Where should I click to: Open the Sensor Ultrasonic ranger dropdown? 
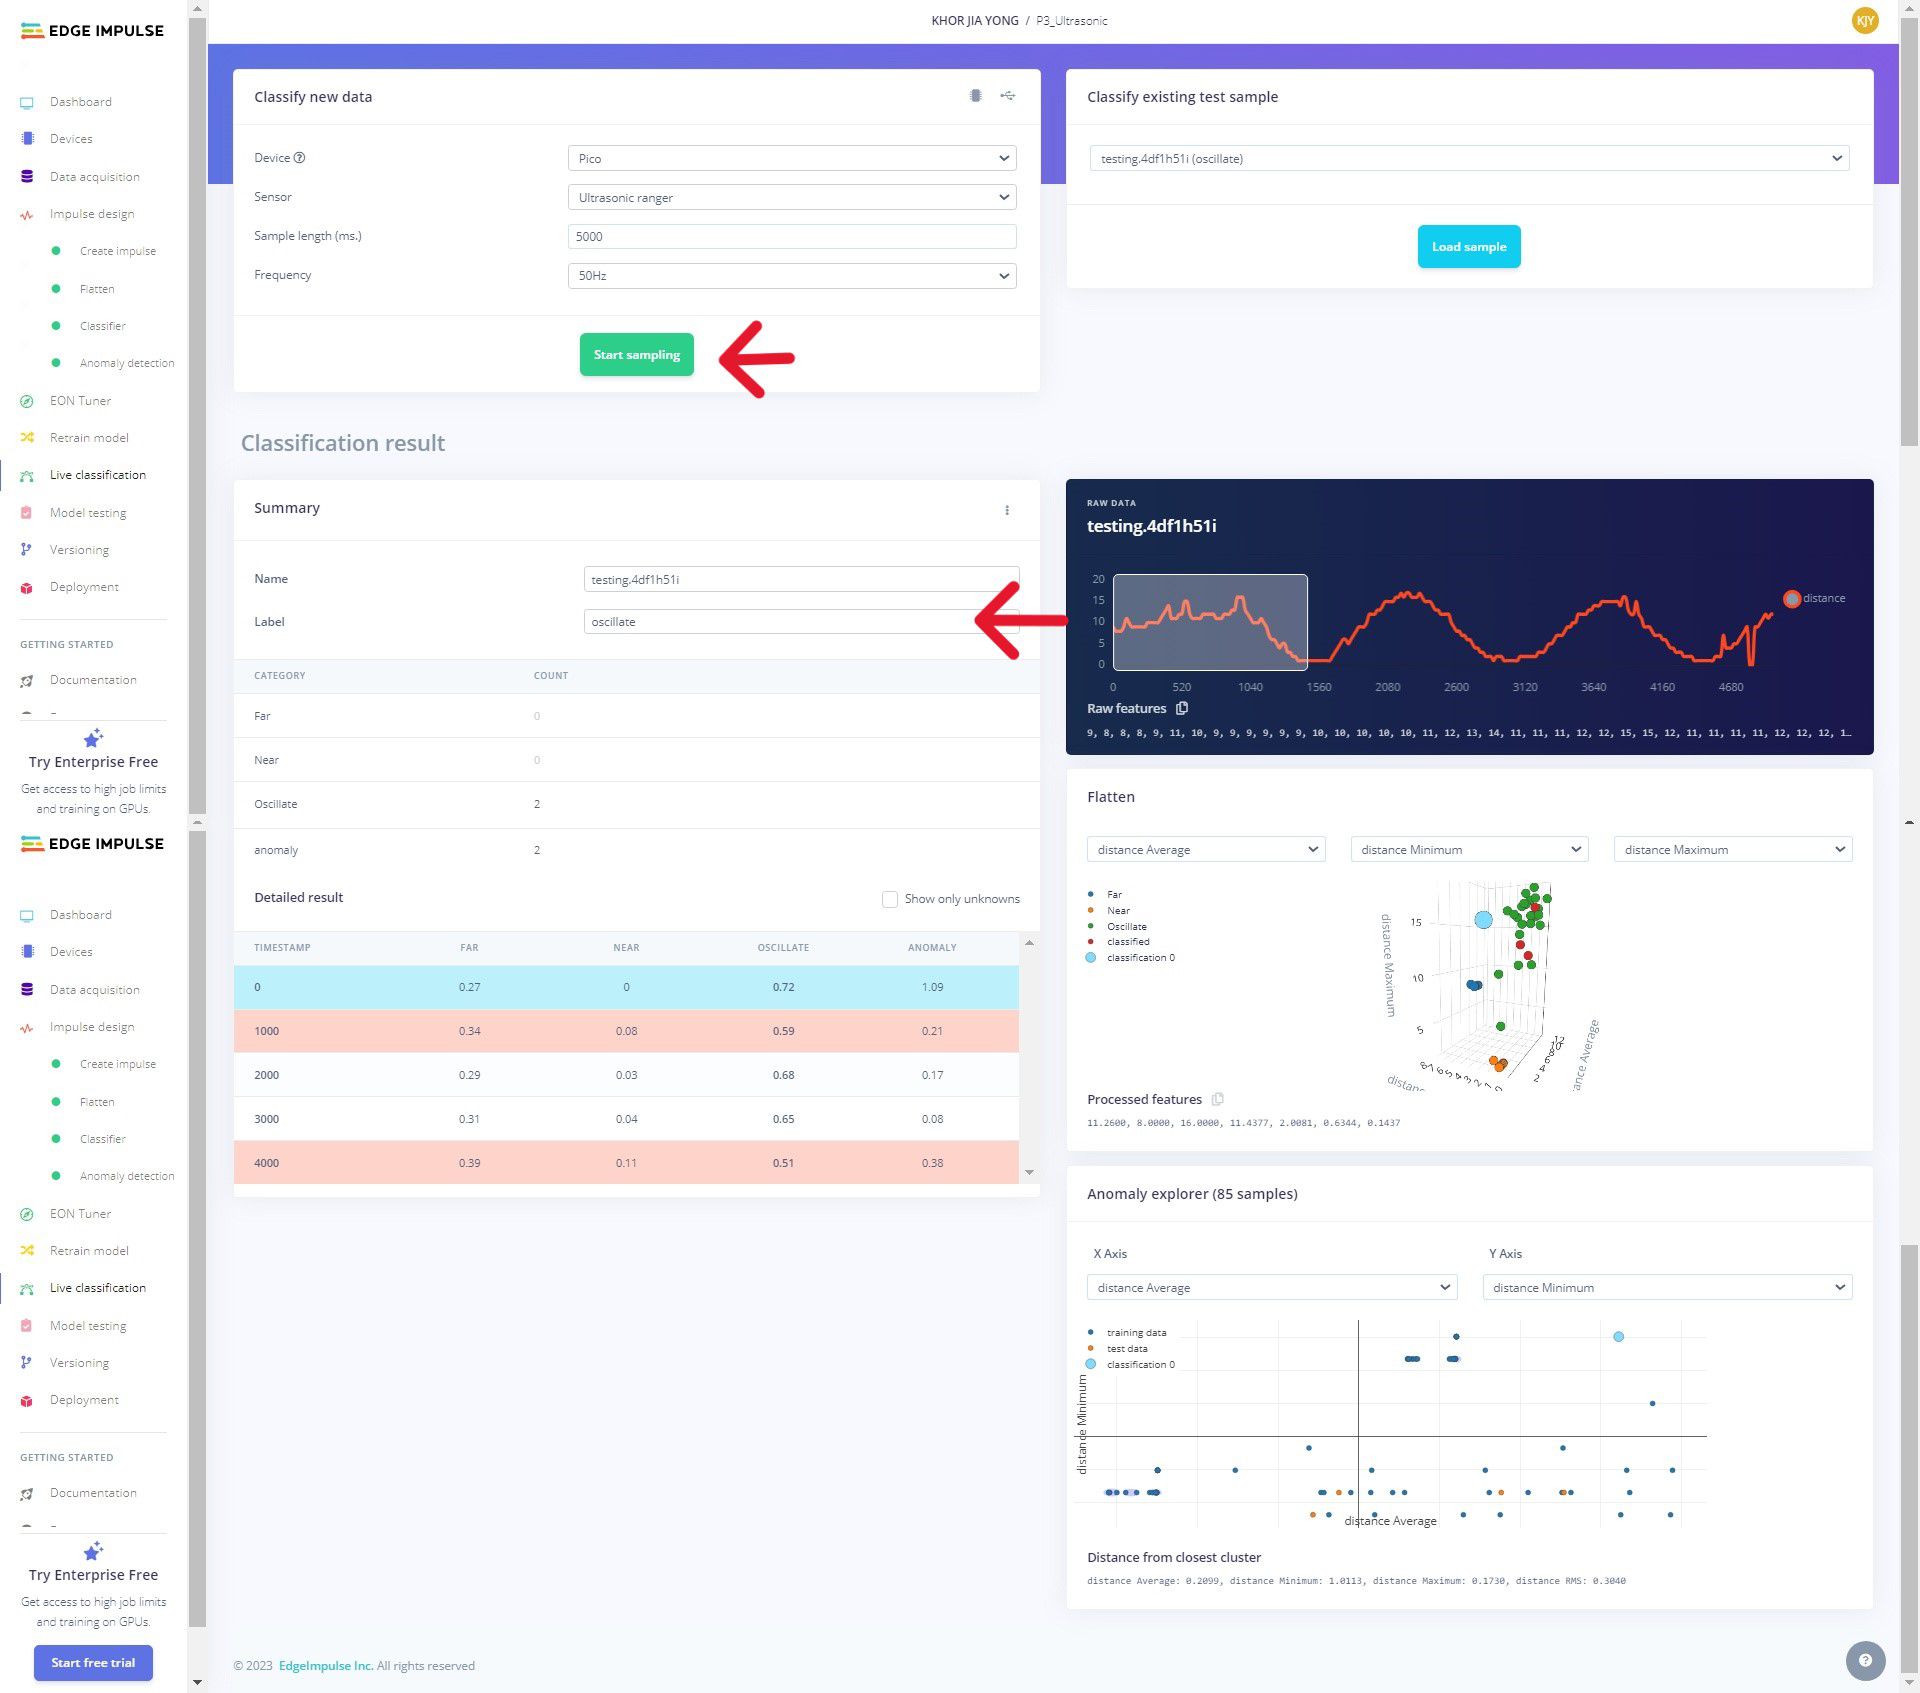coord(791,198)
